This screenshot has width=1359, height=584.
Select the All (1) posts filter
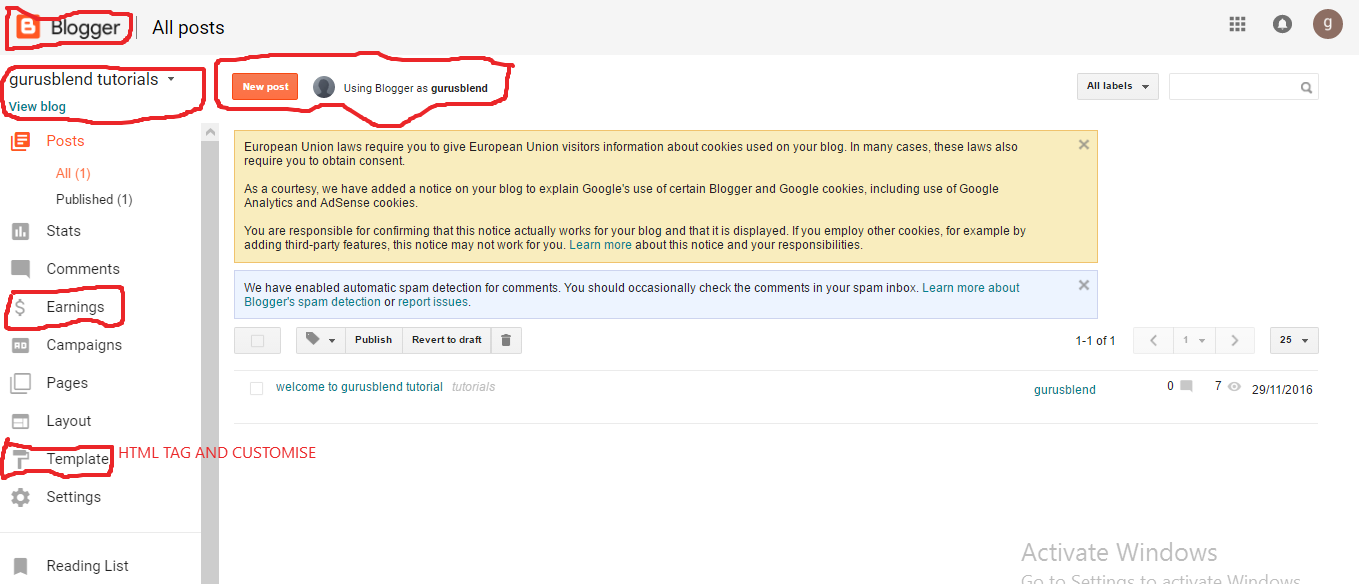click(73, 173)
